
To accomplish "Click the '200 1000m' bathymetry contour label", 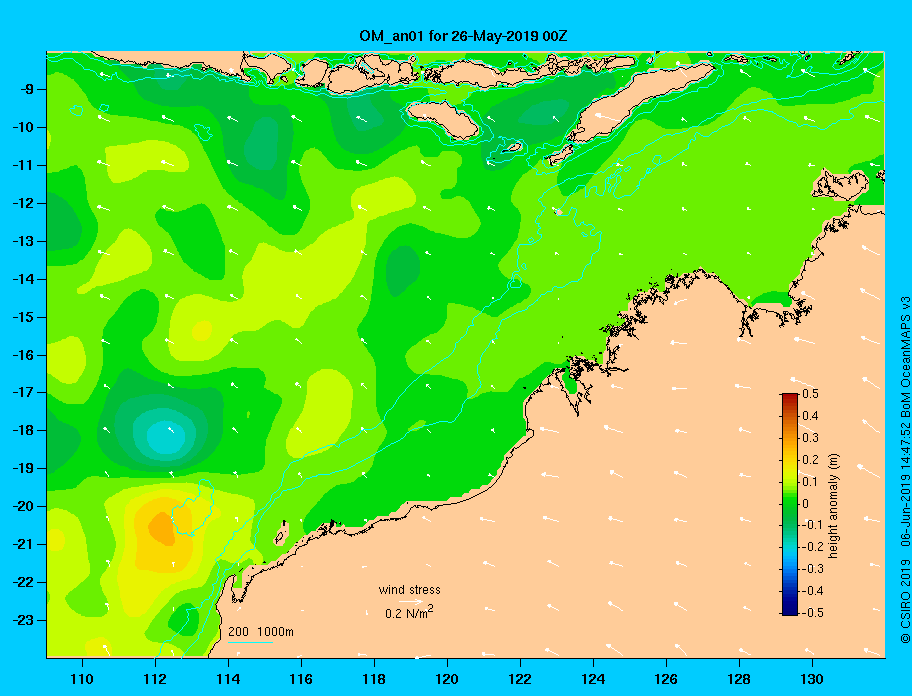I will coord(261,631).
